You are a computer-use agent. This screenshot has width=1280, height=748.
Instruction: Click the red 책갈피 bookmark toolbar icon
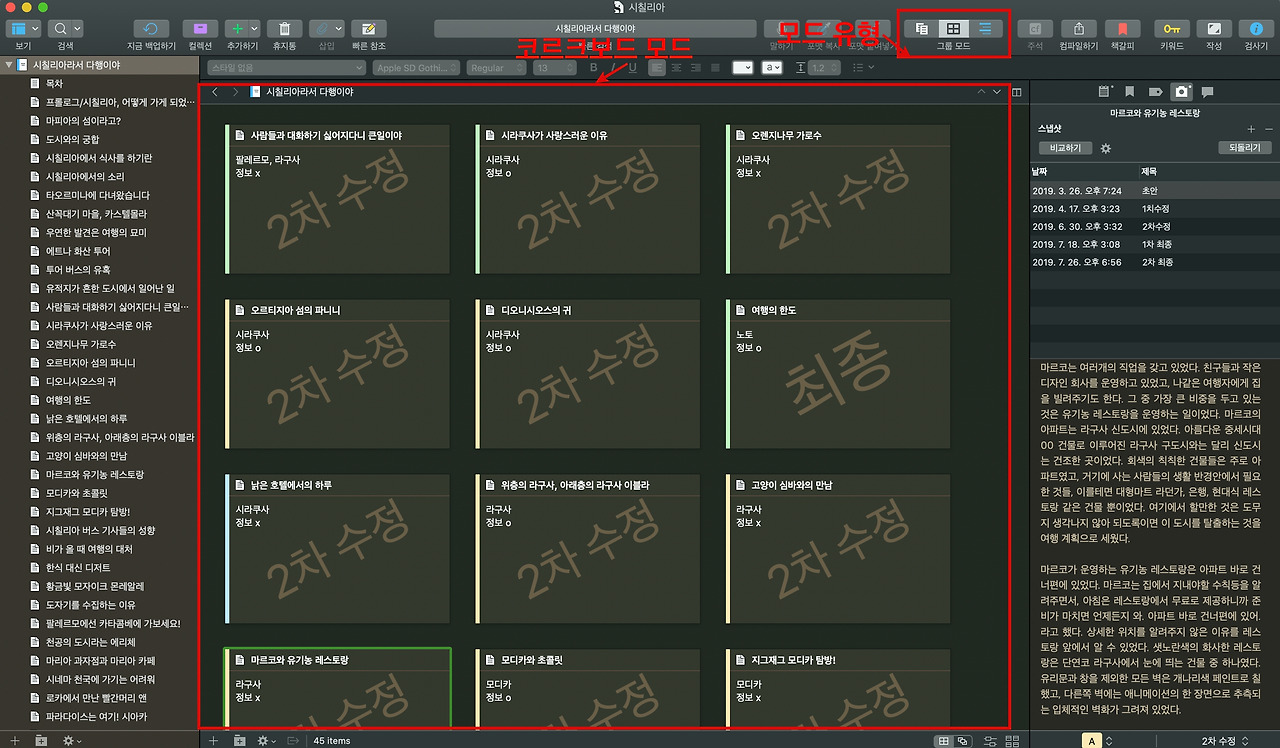[1123, 29]
